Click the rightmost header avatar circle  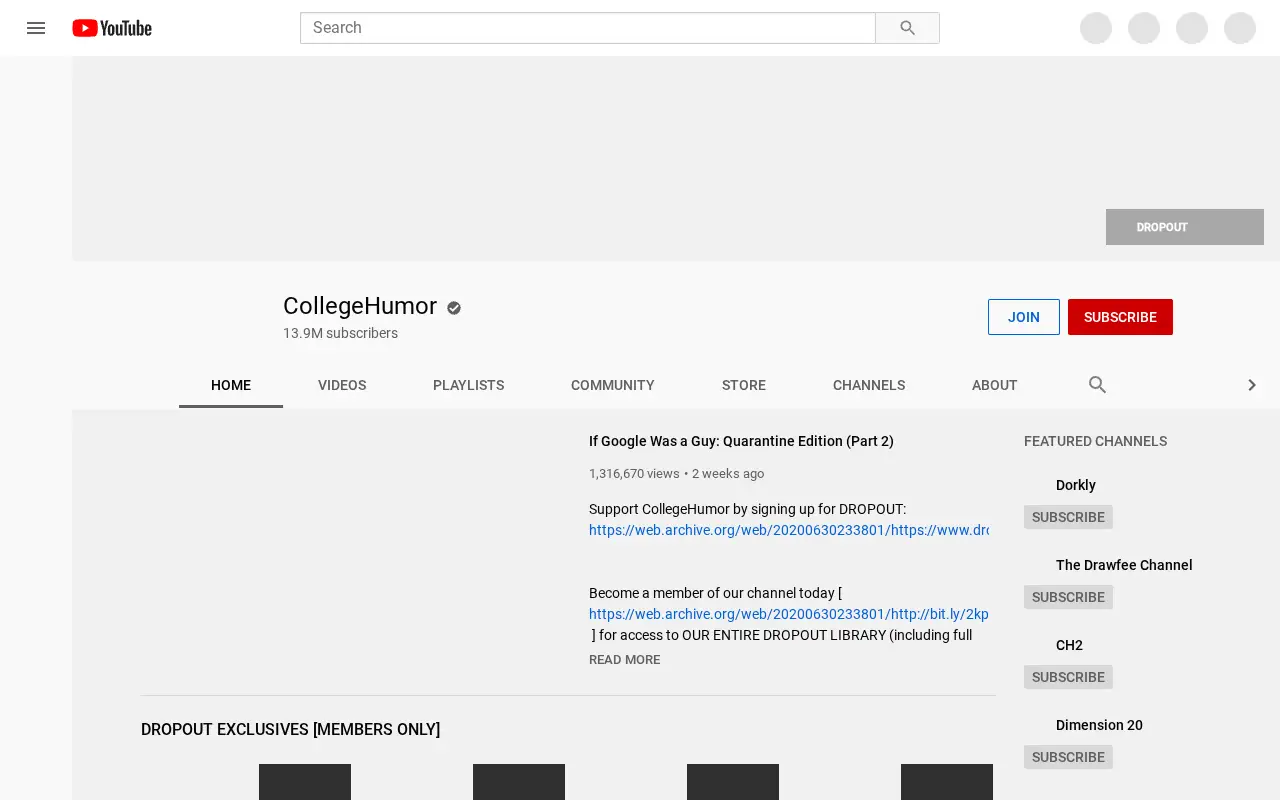[x=1240, y=28]
